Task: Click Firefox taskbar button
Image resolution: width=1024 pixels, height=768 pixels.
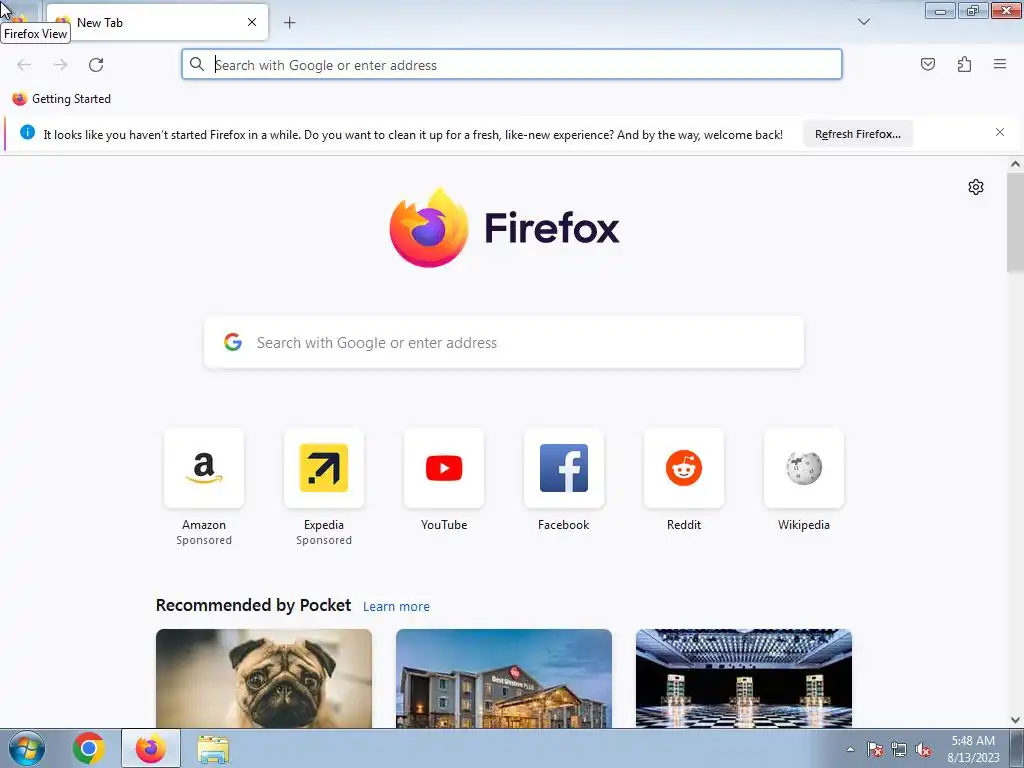Action: (151, 748)
